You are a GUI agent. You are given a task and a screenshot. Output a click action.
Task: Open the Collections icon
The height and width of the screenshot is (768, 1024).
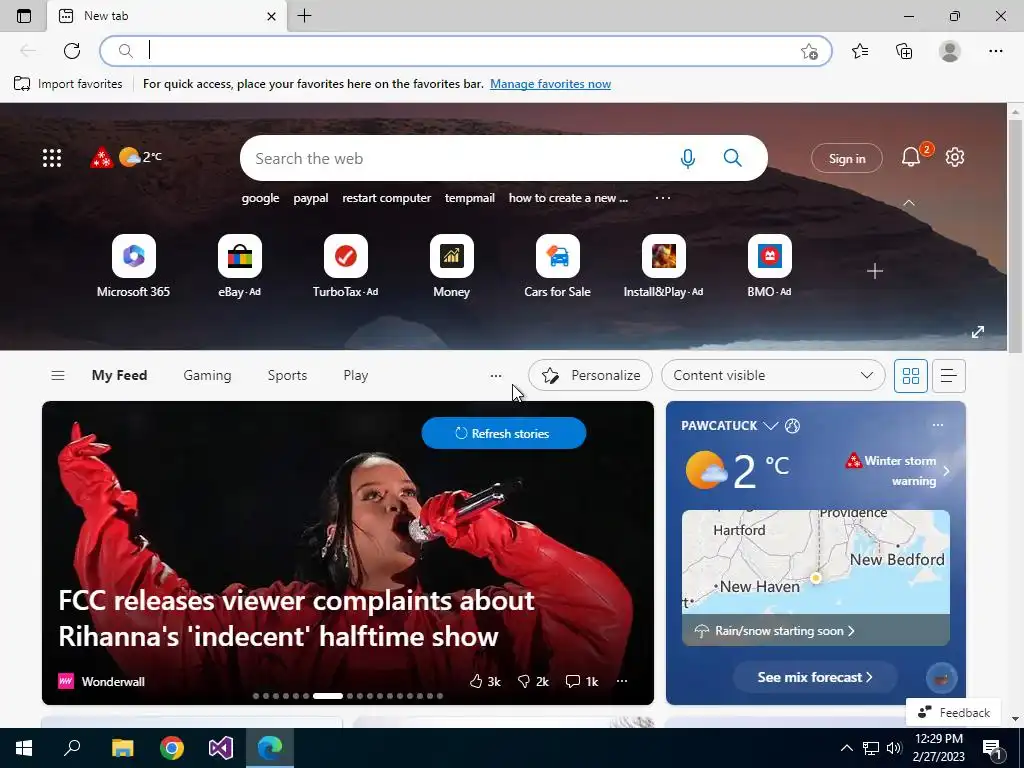[904, 51]
